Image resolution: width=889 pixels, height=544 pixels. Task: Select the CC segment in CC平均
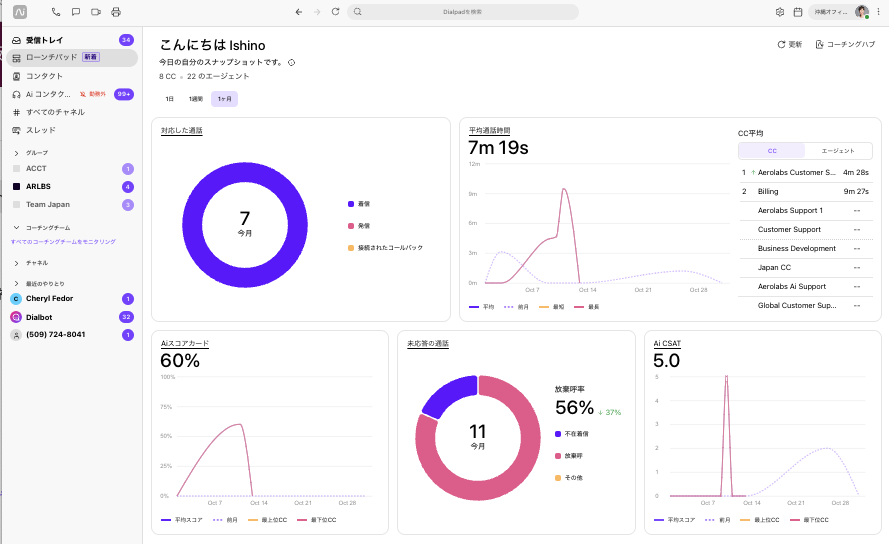[x=772, y=151]
